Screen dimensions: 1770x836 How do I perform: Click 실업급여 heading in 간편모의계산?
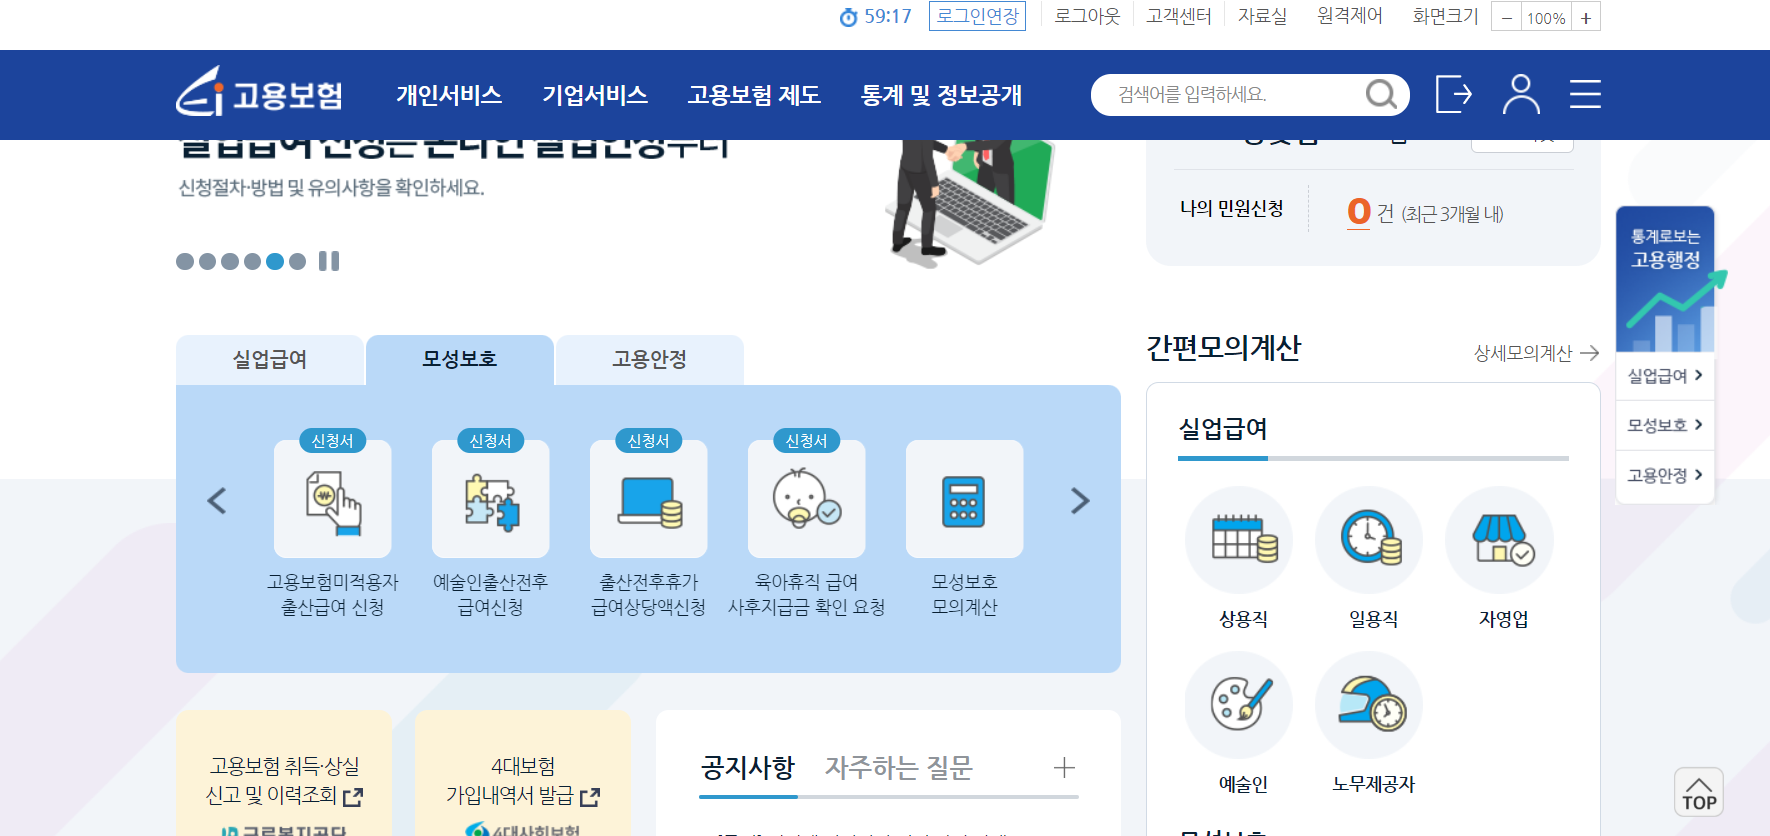[x=1223, y=429]
